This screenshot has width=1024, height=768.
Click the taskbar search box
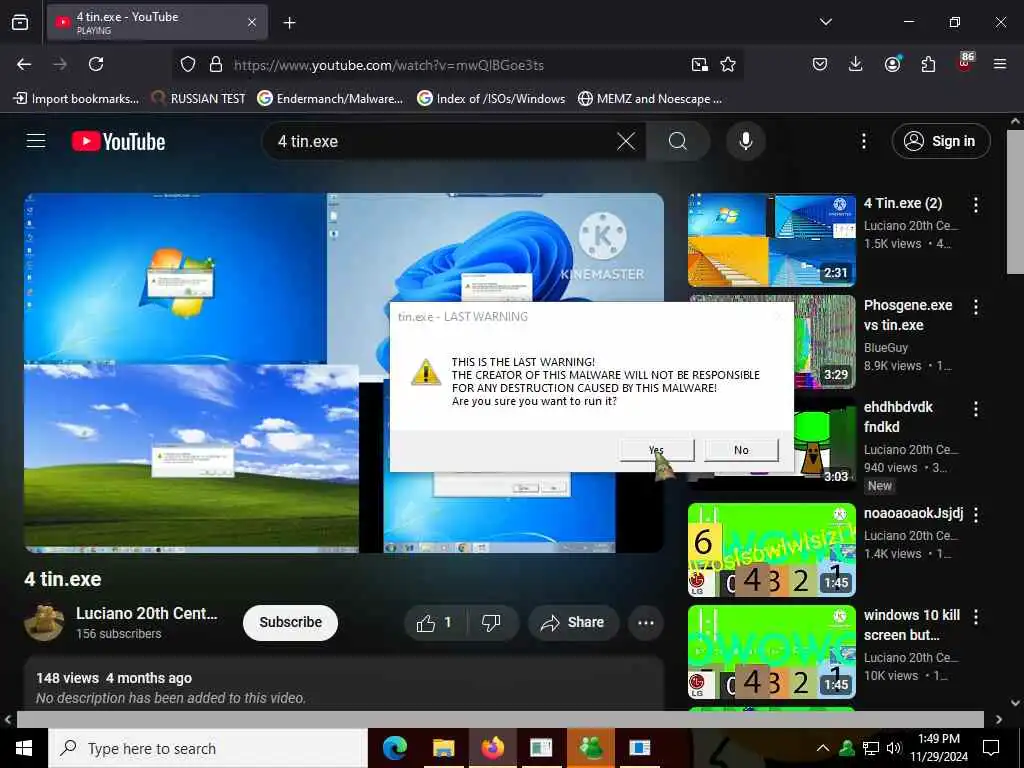[x=208, y=748]
